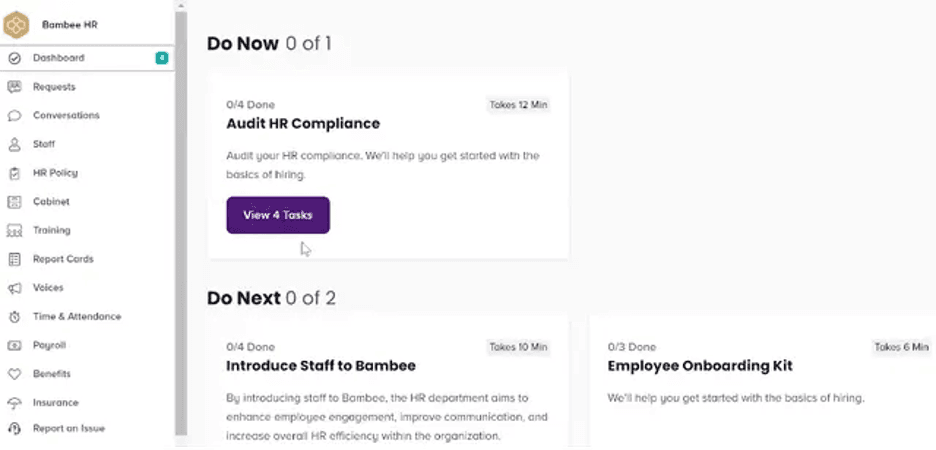The width and height of the screenshot is (936, 450).
Task: Go to the Dashboard menu item
Action: tap(58, 58)
